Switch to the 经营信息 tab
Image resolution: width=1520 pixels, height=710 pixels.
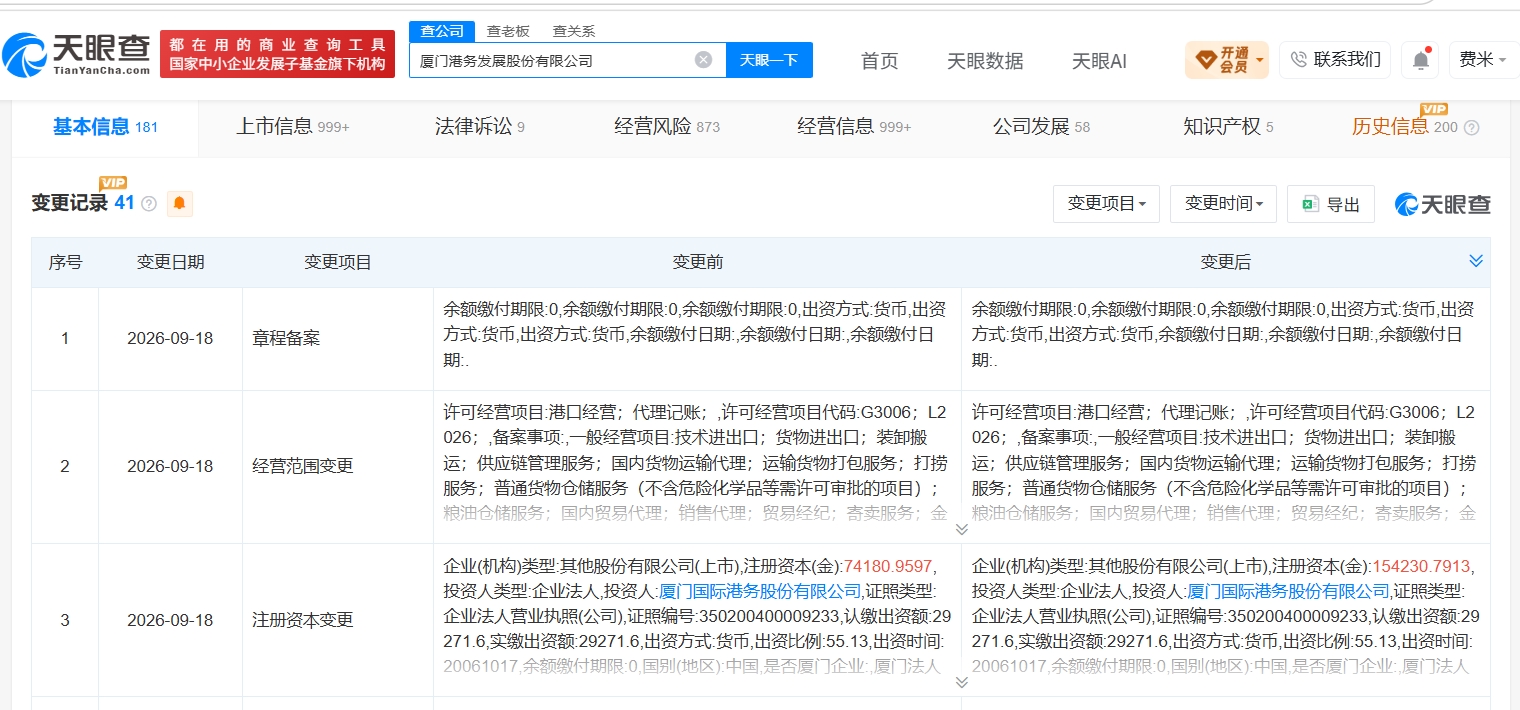point(853,127)
